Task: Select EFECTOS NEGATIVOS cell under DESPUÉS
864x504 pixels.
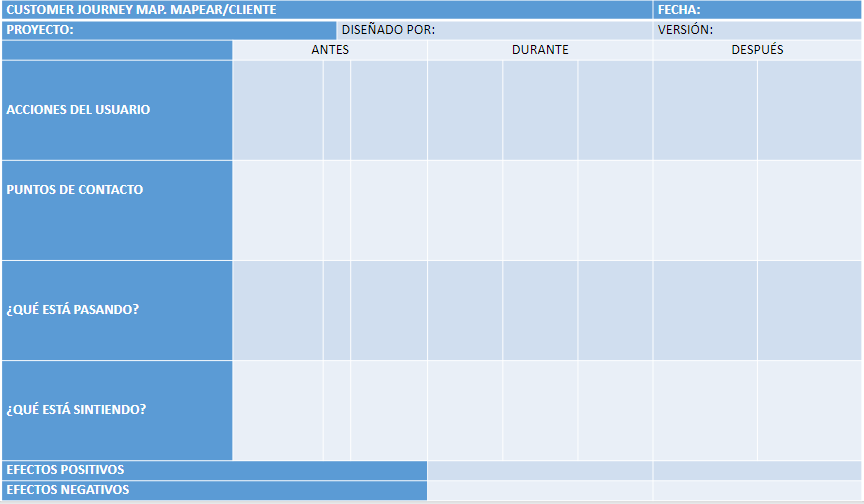Action: (757, 490)
